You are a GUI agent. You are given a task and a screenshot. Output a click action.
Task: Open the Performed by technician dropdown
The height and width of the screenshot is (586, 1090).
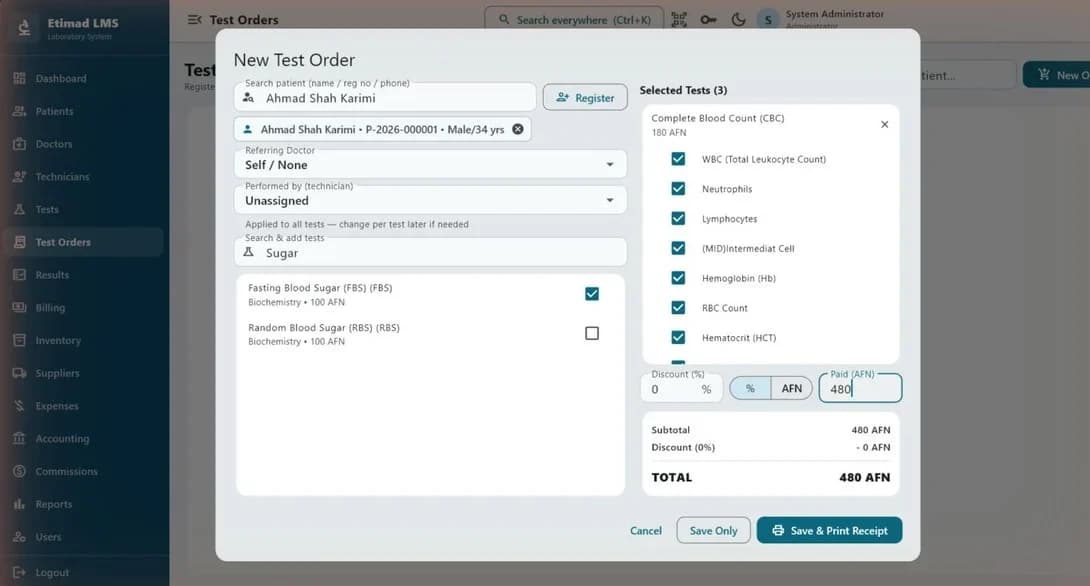tap(430, 200)
